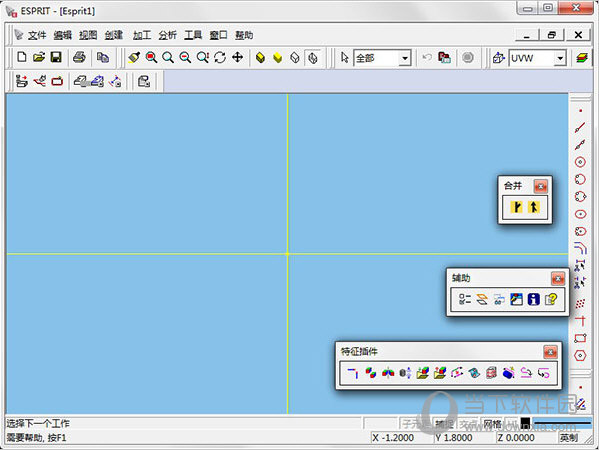
Task: Select the circle tool in right toolbar
Action: tap(580, 162)
